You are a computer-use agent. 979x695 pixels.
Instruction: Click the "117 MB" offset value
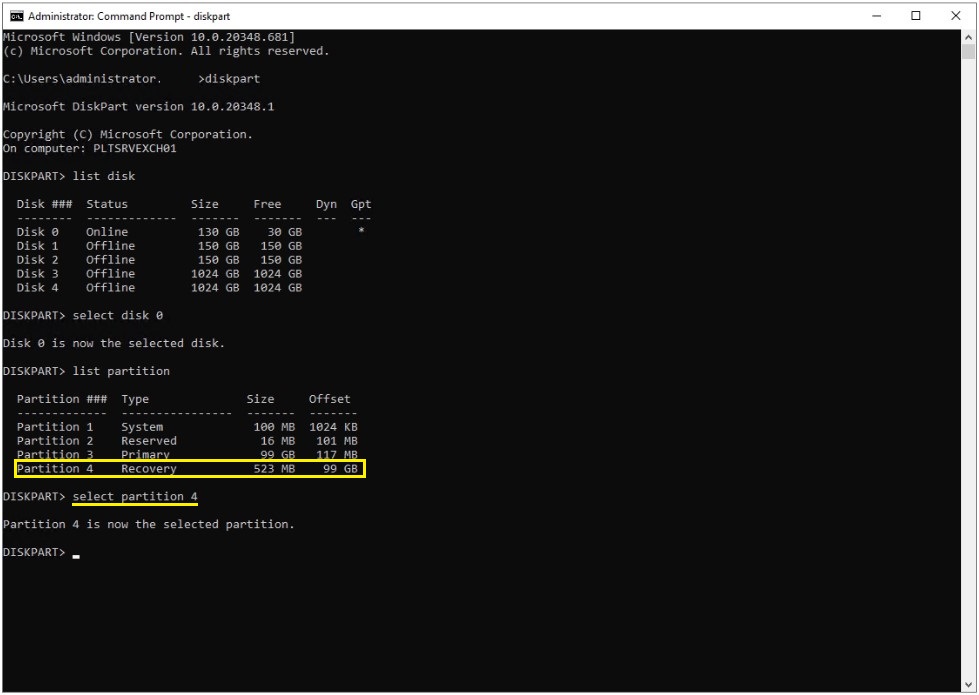(337, 455)
